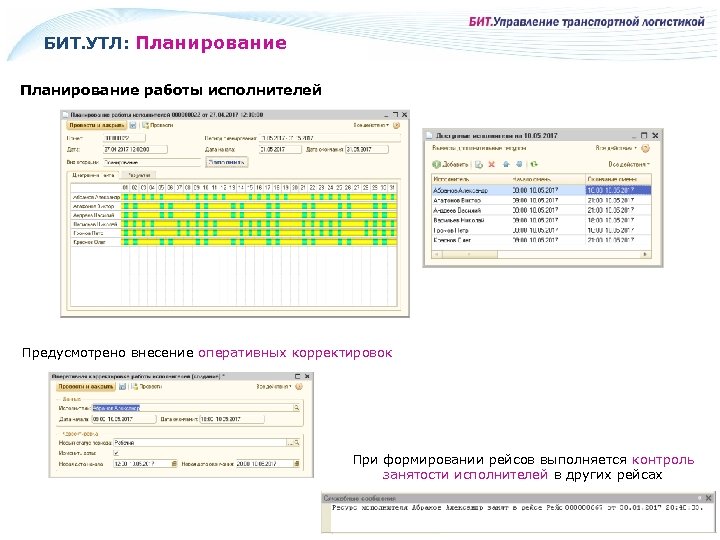Focus Новая дата окончания field

pyautogui.click(x=264, y=464)
